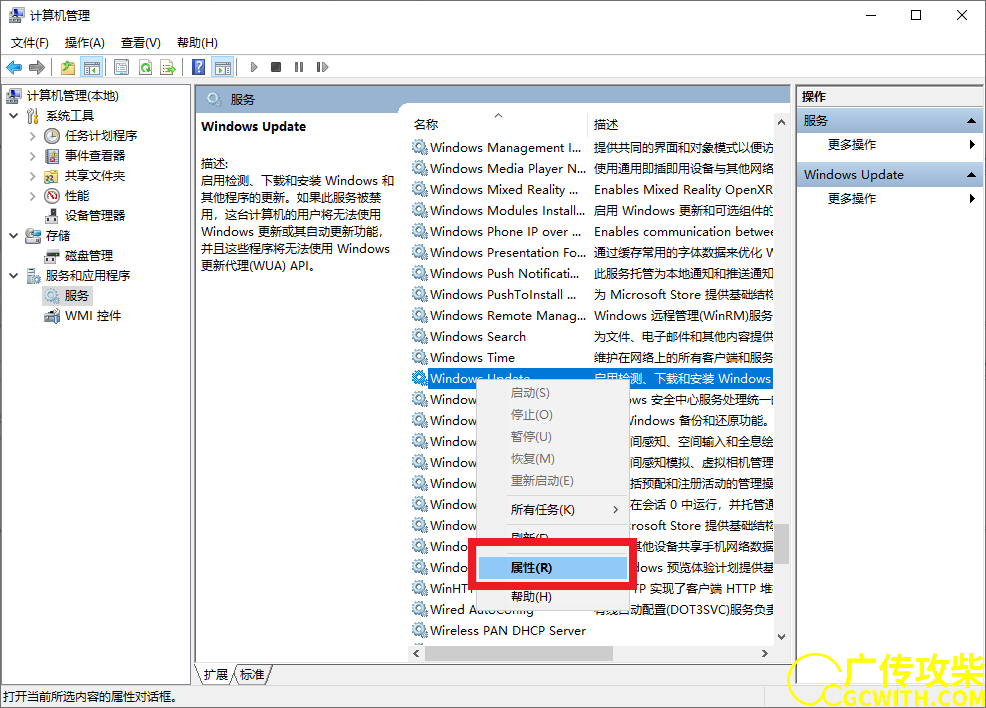Open the Properties sheet toolbar icon
Viewport: 986px width, 708px height.
[x=121, y=67]
